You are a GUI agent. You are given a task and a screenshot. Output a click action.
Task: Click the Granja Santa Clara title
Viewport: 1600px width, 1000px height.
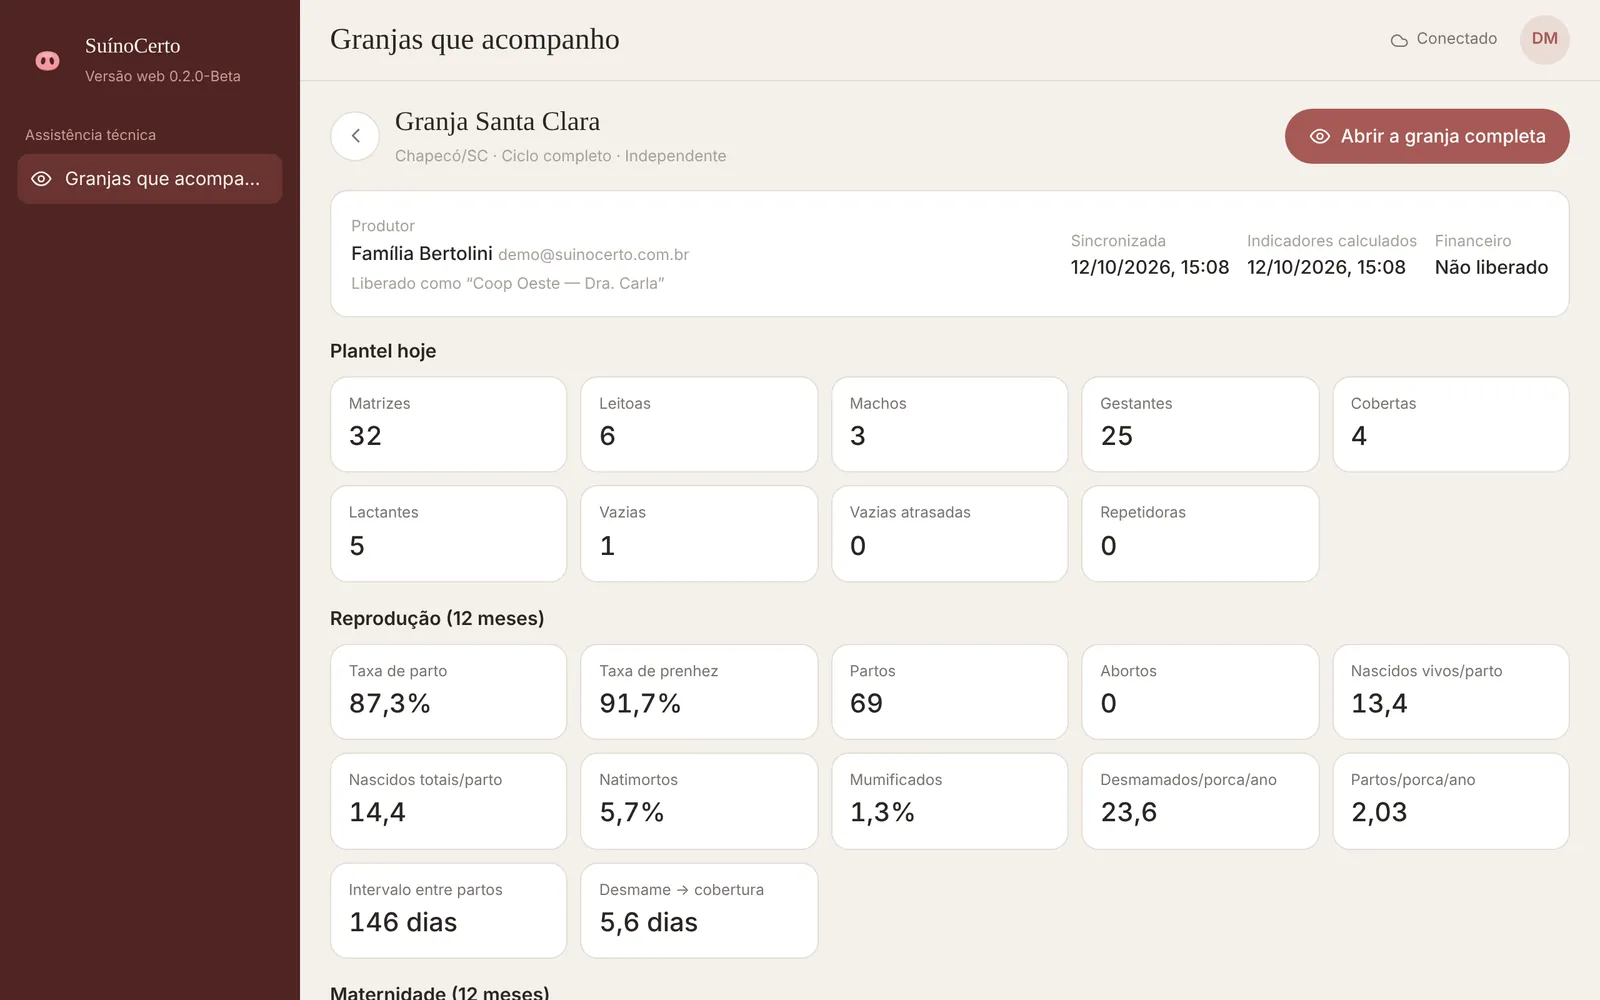tap(497, 122)
